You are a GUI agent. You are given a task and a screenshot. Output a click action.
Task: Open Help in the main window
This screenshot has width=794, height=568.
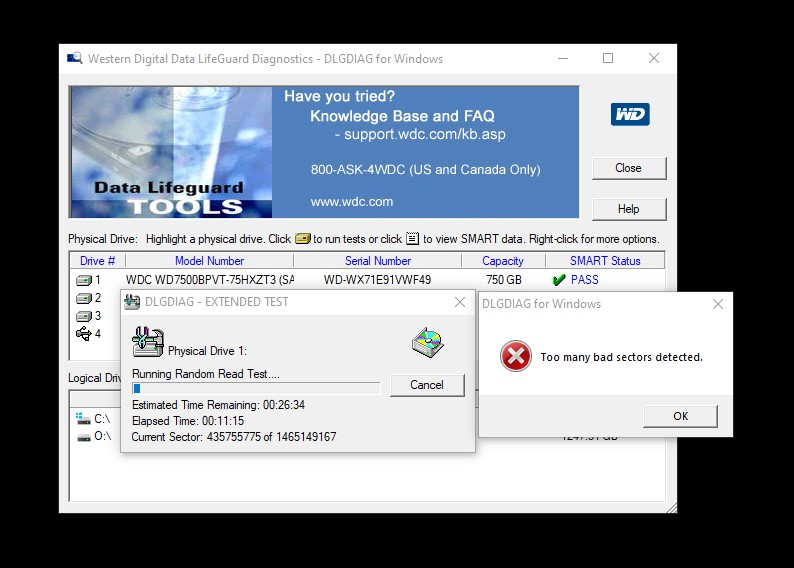pyautogui.click(x=629, y=209)
